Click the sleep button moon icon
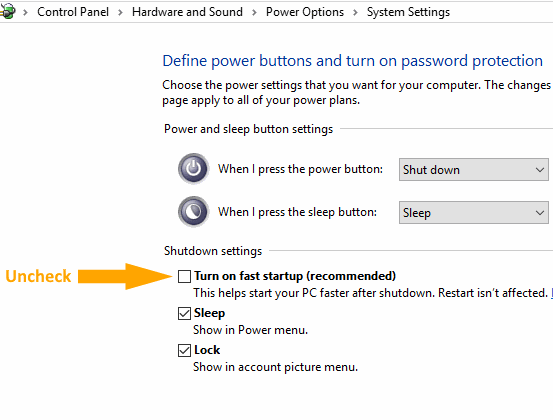The width and height of the screenshot is (553, 420). coord(193,212)
